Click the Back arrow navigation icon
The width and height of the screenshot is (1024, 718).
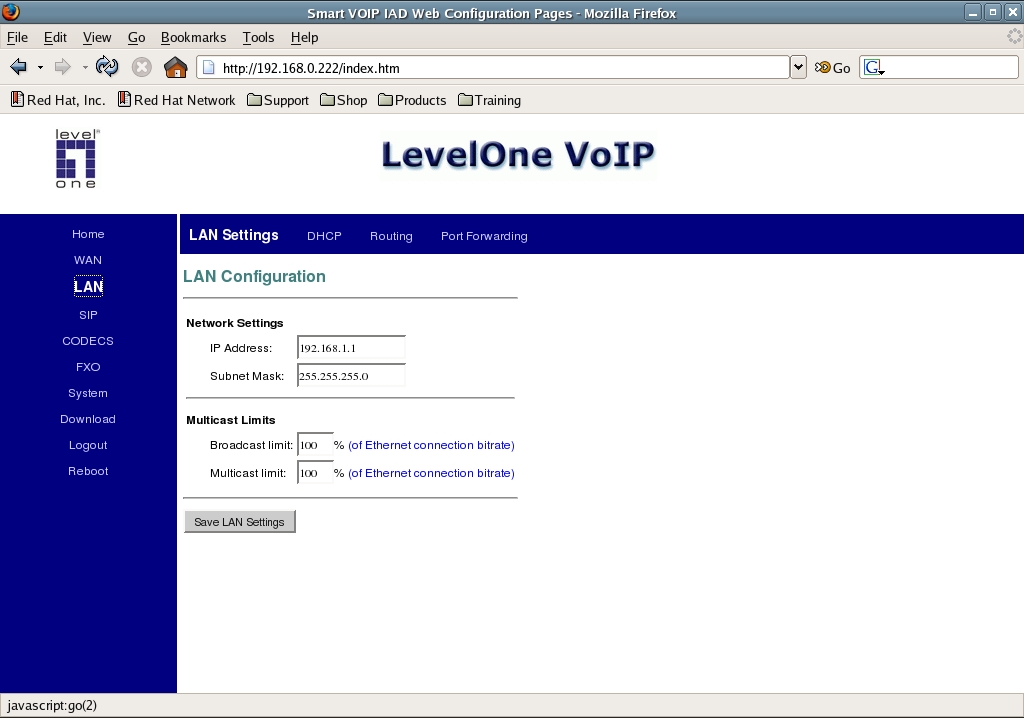tap(18, 67)
